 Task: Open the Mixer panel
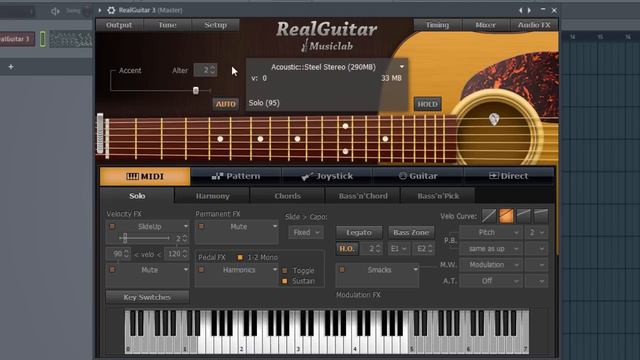pos(485,25)
